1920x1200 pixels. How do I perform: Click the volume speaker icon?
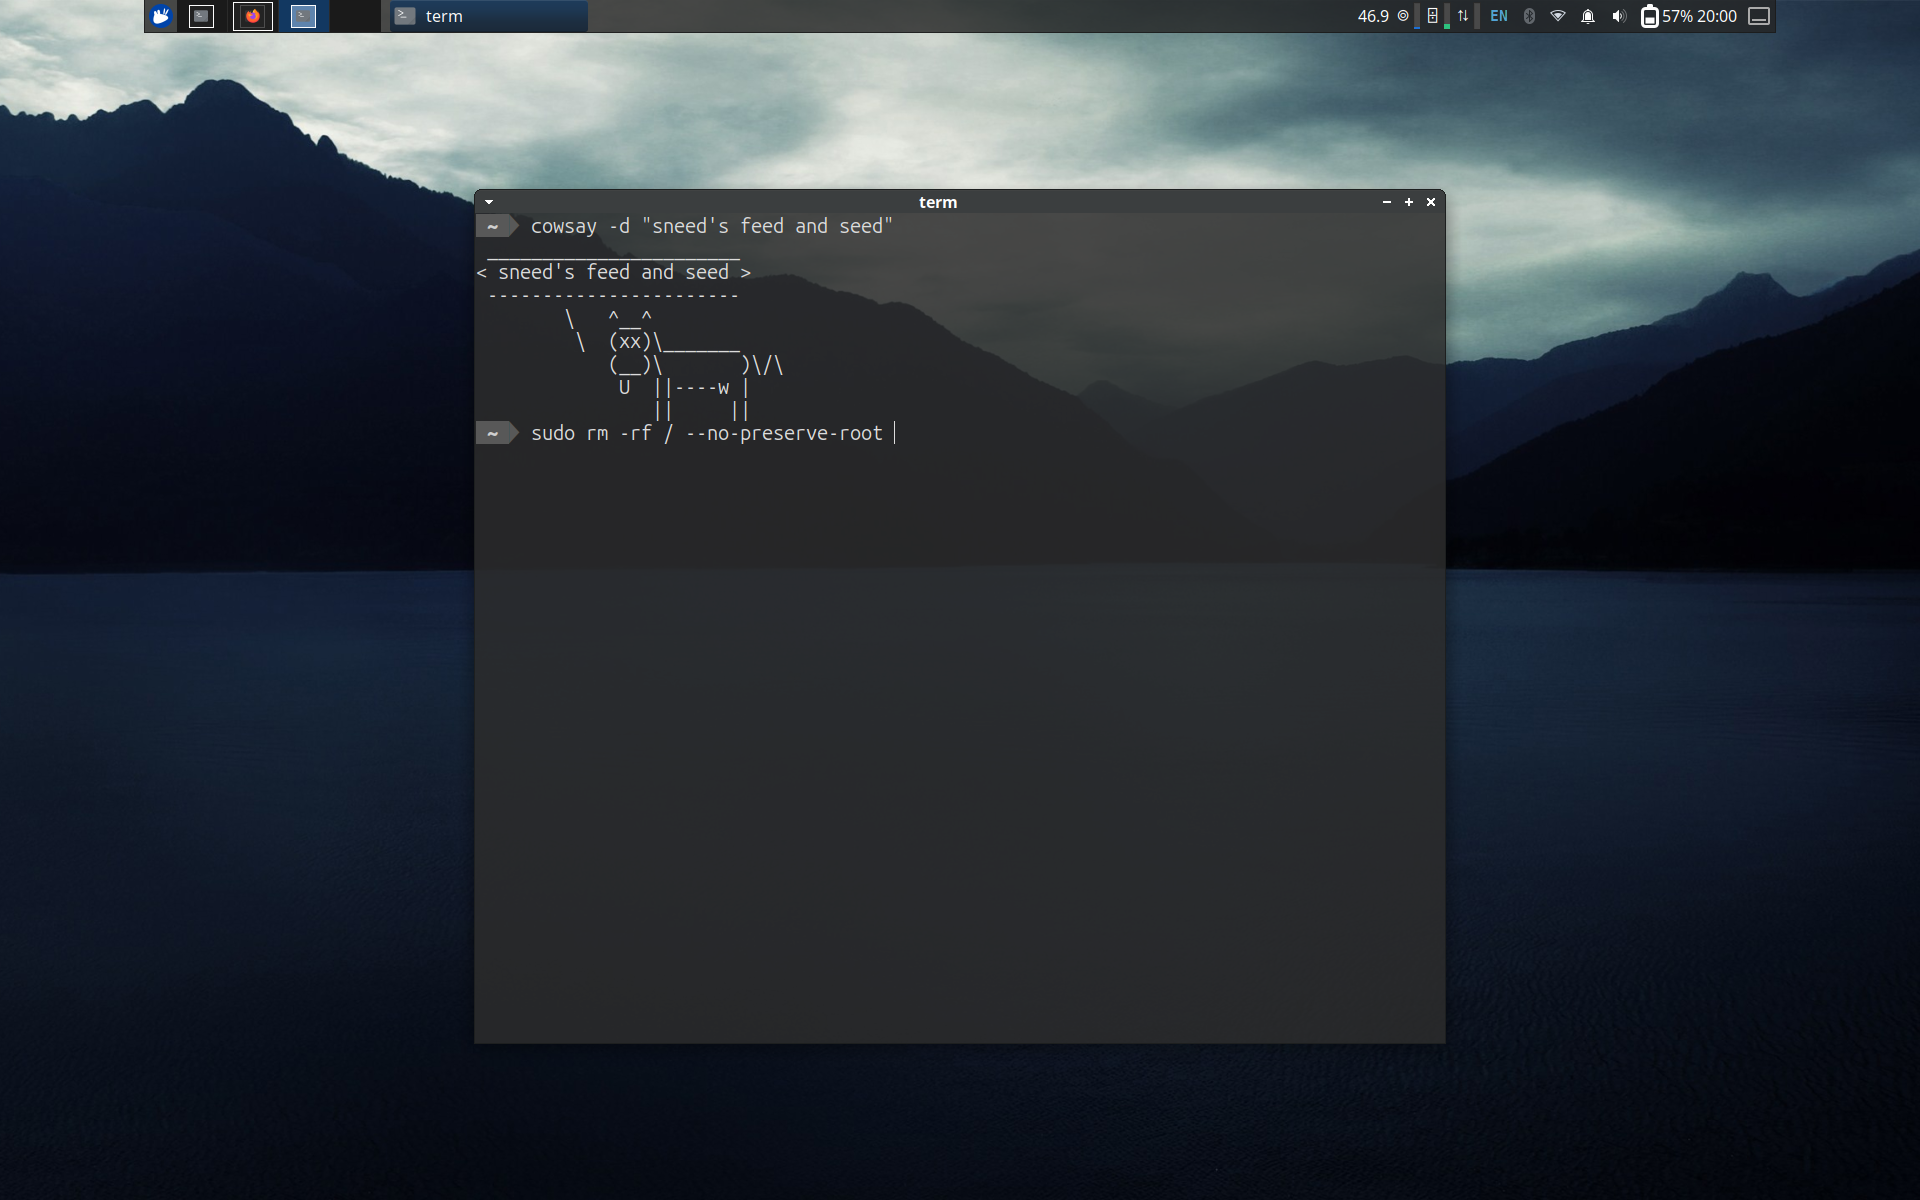tap(1619, 16)
